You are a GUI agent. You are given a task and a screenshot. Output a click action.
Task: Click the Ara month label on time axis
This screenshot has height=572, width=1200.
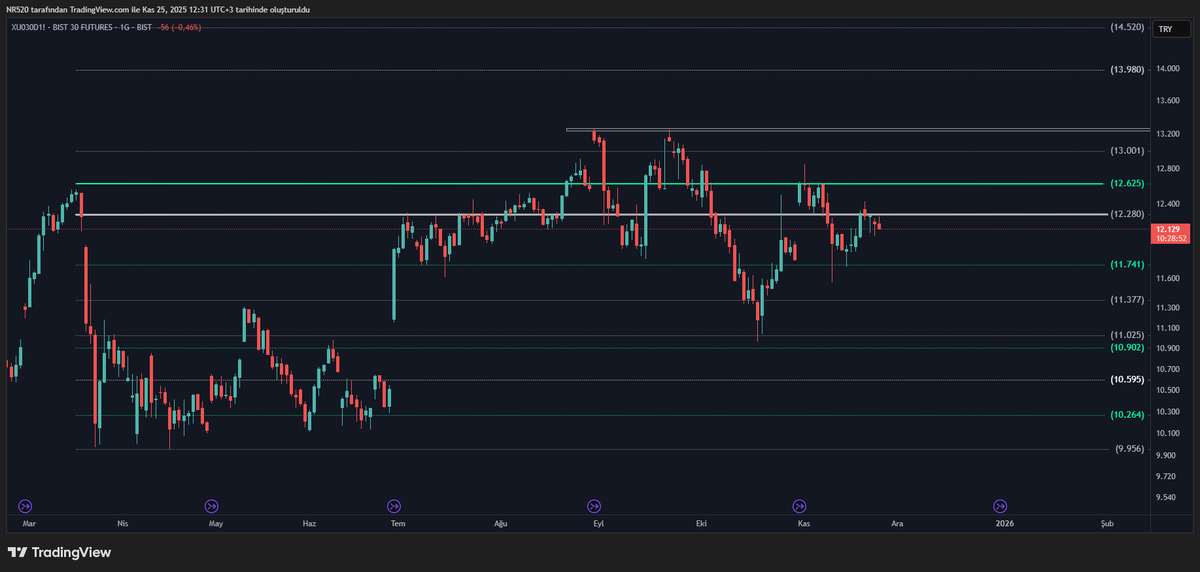tap(898, 523)
